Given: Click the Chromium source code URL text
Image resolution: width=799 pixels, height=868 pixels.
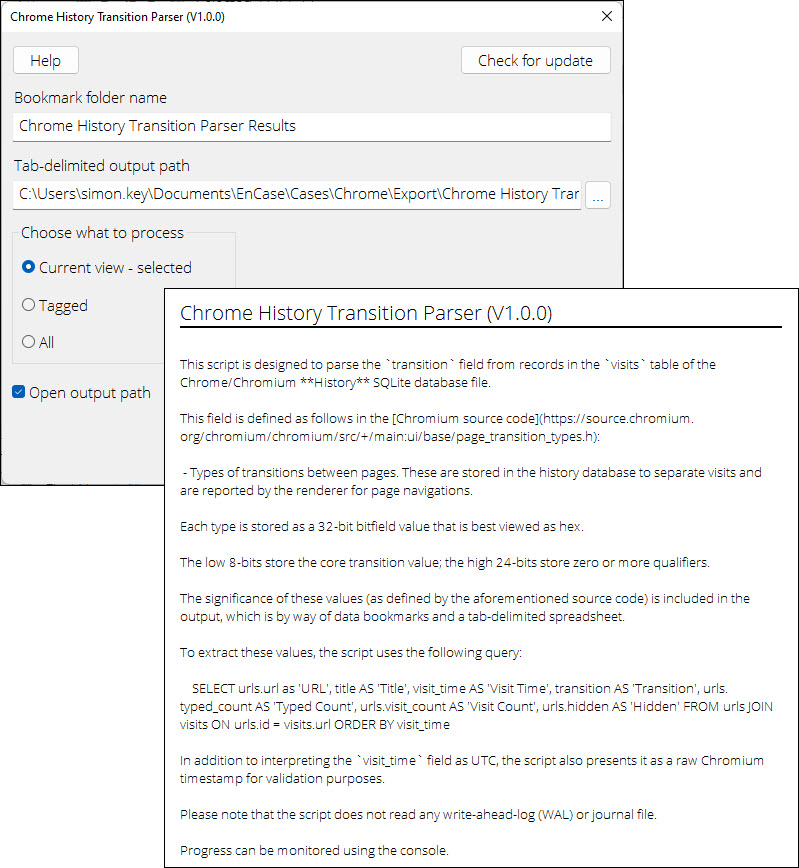Looking at the screenshot, I should click(437, 427).
